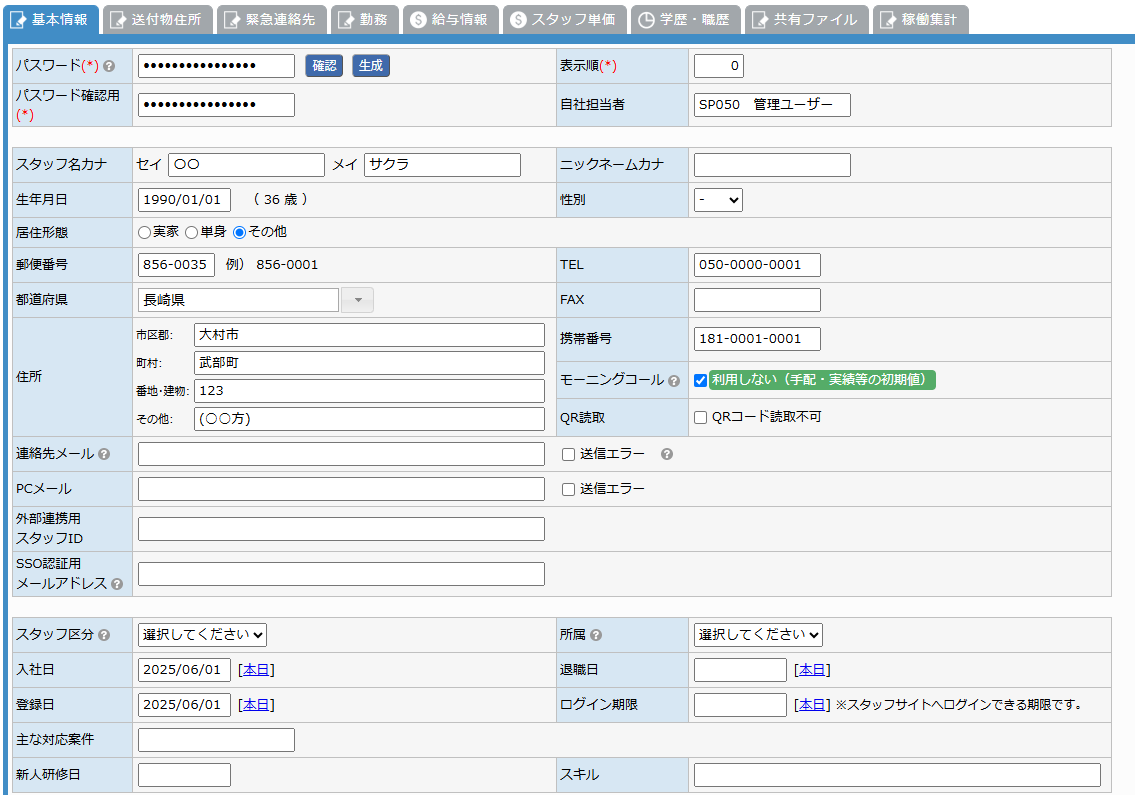Click 本日 link next to 入社日
Image resolution: width=1135 pixels, height=795 pixels.
pyautogui.click(x=256, y=670)
